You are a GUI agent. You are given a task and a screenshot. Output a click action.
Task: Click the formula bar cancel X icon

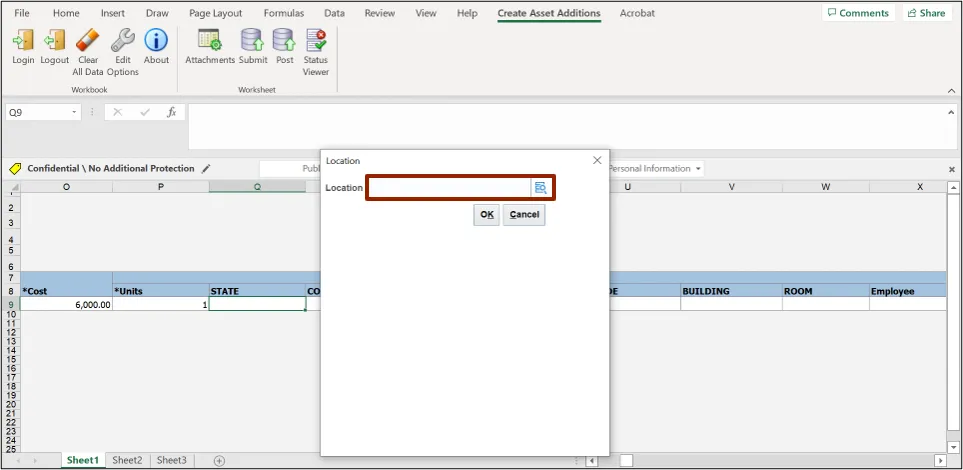click(x=118, y=112)
